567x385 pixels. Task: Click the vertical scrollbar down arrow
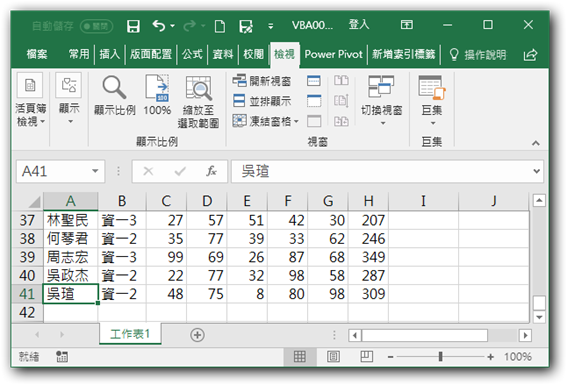(x=539, y=317)
